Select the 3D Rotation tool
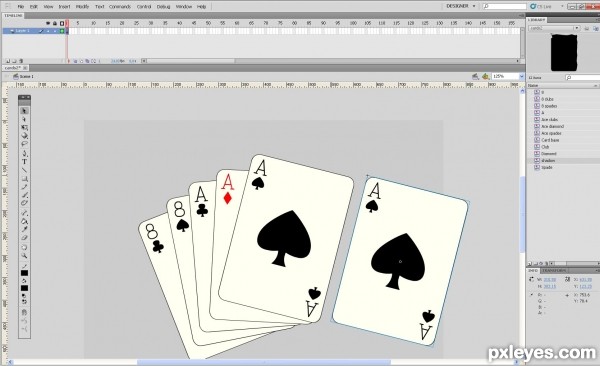 click(24, 136)
